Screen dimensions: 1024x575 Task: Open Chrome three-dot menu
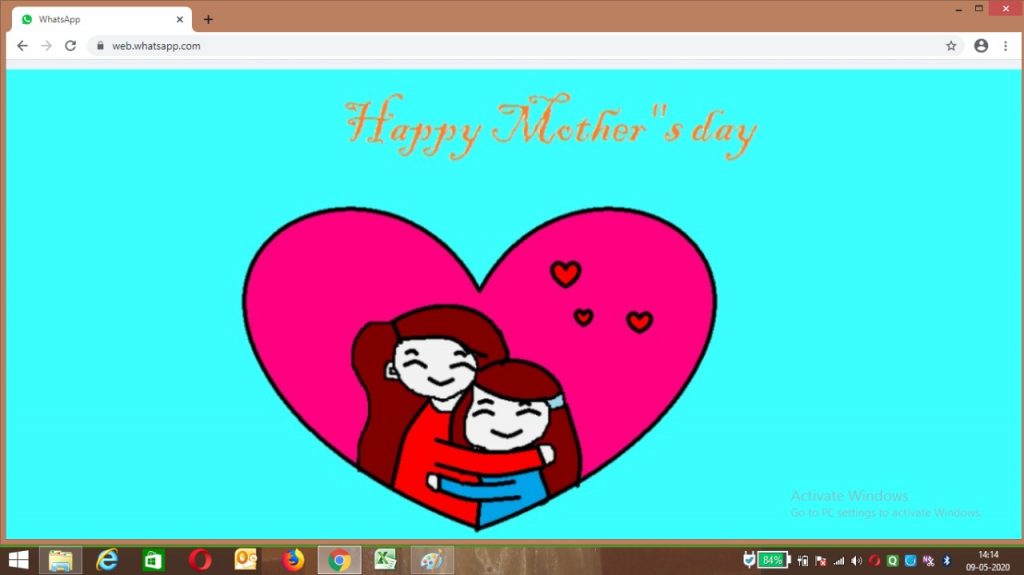[1006, 46]
